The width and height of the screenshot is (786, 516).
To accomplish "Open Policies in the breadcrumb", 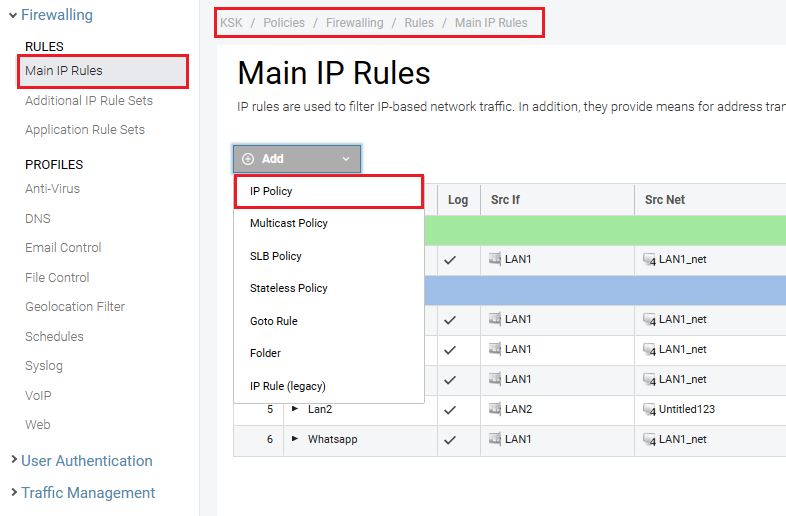I will pyautogui.click(x=284, y=22).
